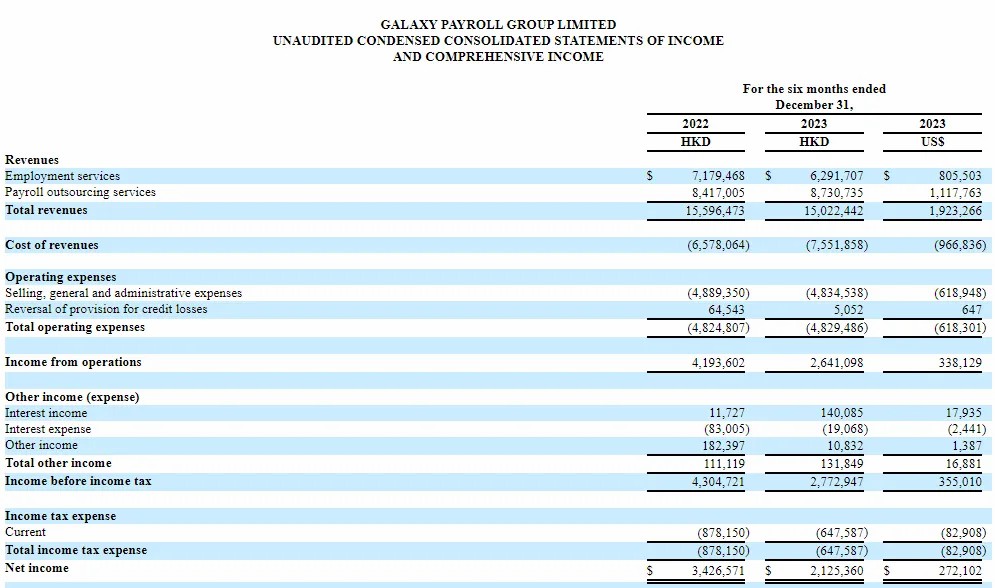Click 'Selling, general and administrative expenses' label
The width and height of the screenshot is (995, 588).
[123, 293]
